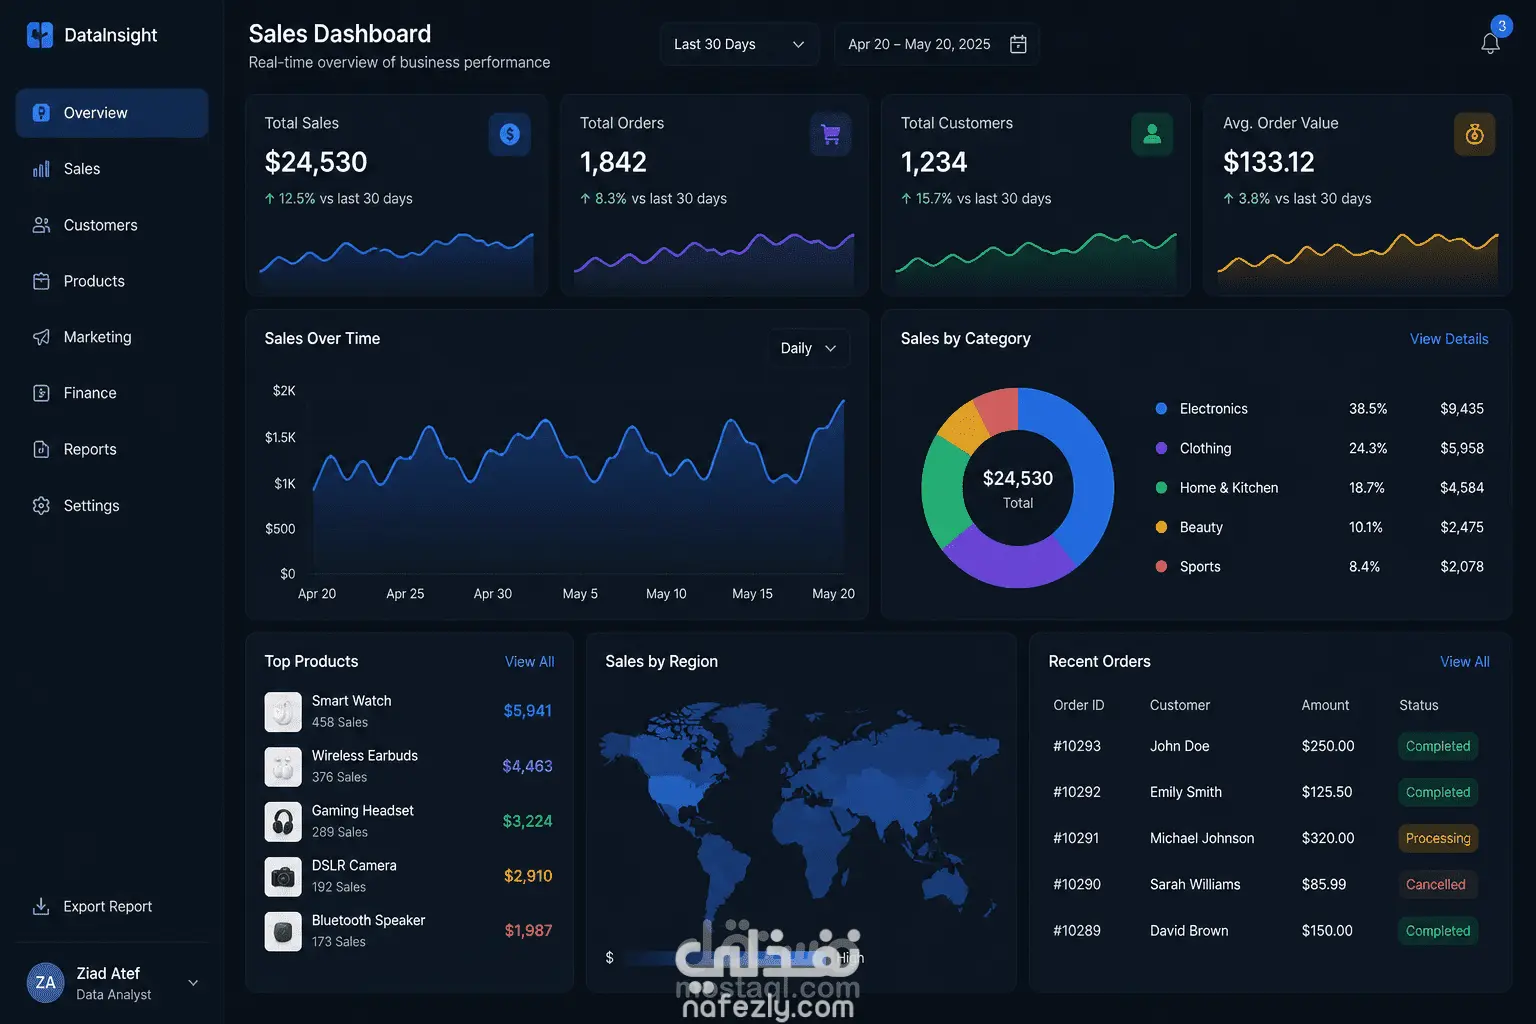The height and width of the screenshot is (1024, 1536).
Task: Click View All in Recent Orders
Action: tap(1464, 662)
